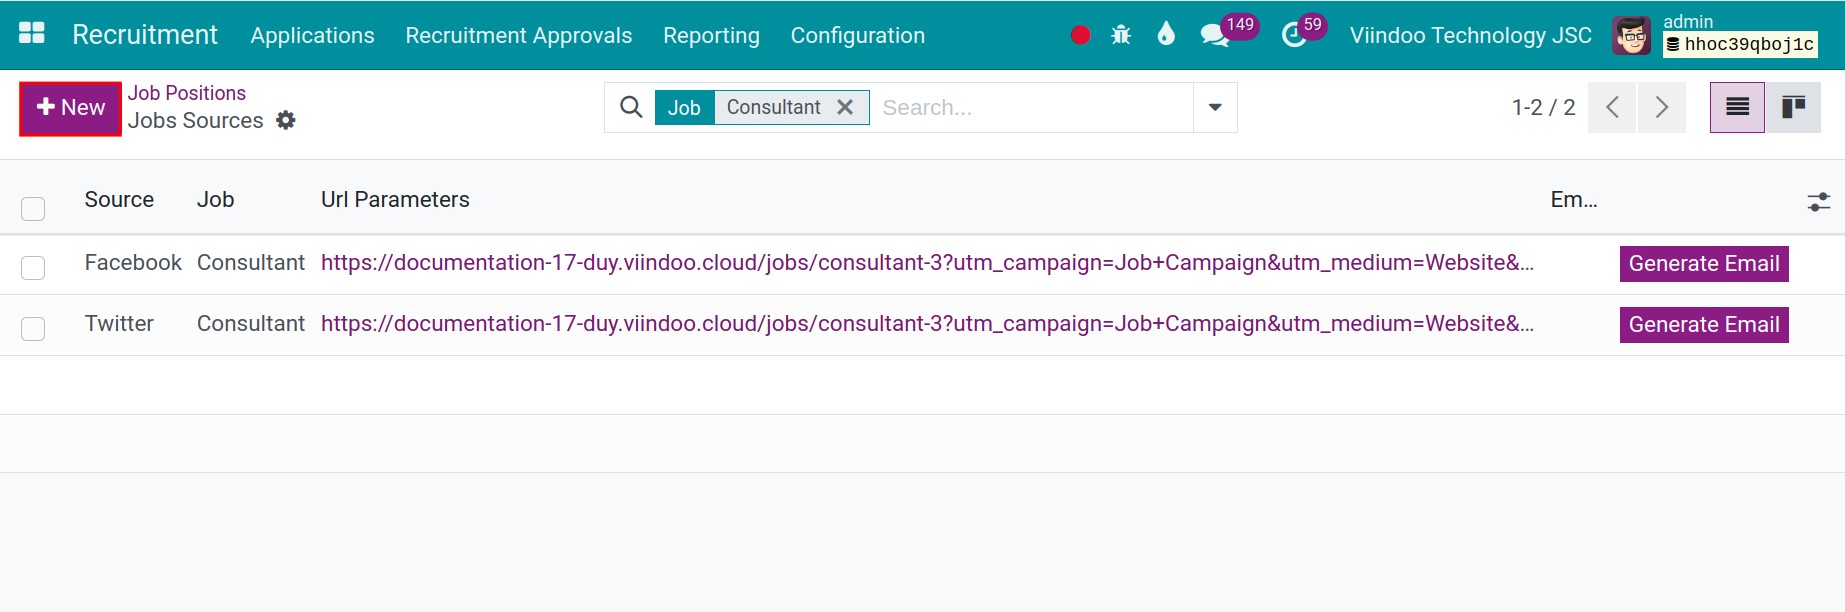Sort by the Job column header
The image size is (1845, 612).
point(215,200)
